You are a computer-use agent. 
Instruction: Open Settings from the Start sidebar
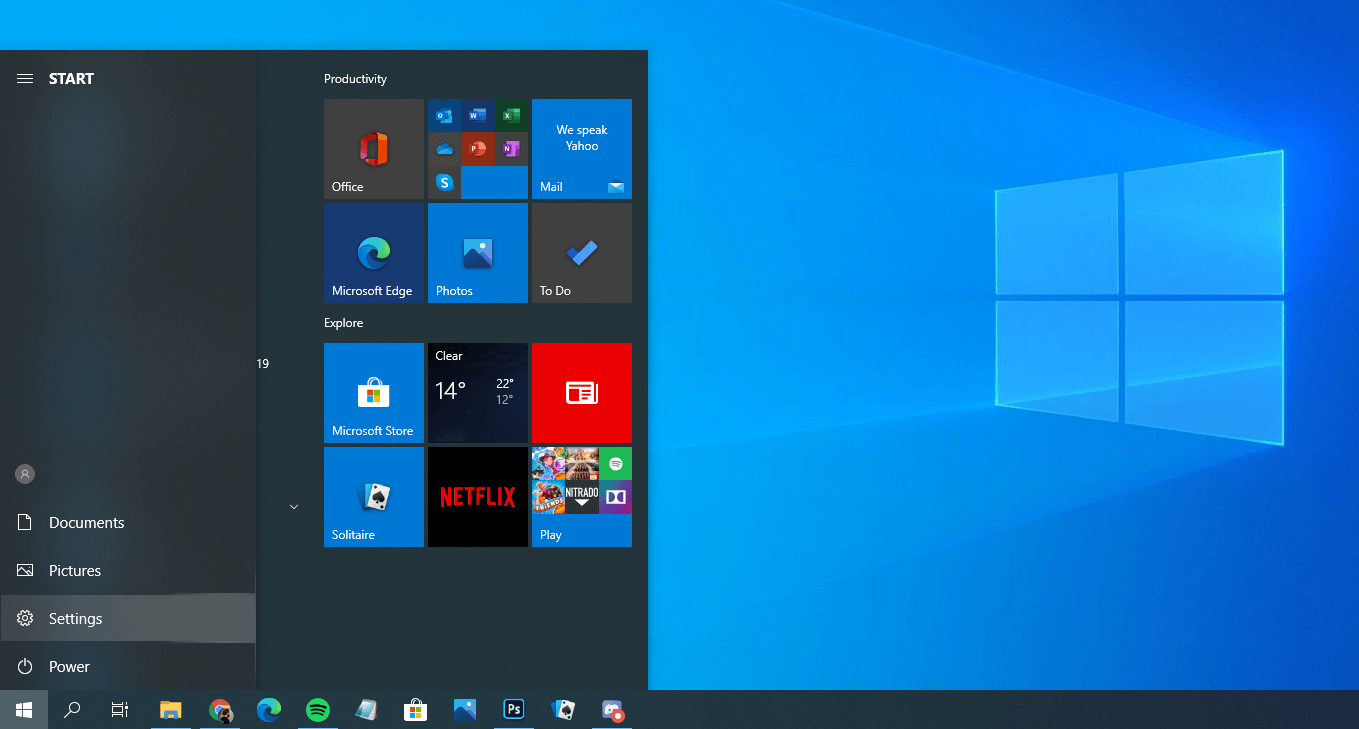click(x=128, y=619)
